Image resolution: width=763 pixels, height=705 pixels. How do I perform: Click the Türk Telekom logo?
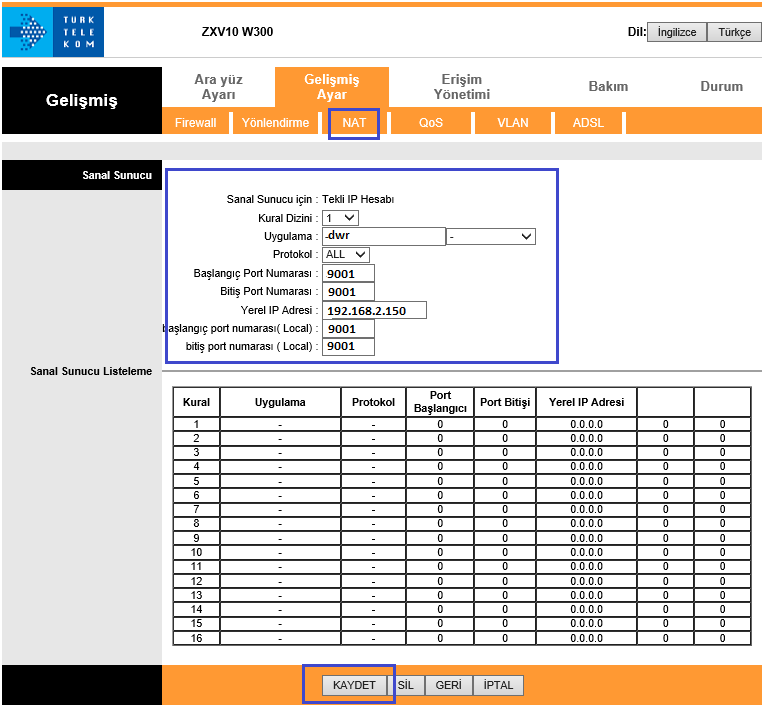pyautogui.click(x=53, y=32)
